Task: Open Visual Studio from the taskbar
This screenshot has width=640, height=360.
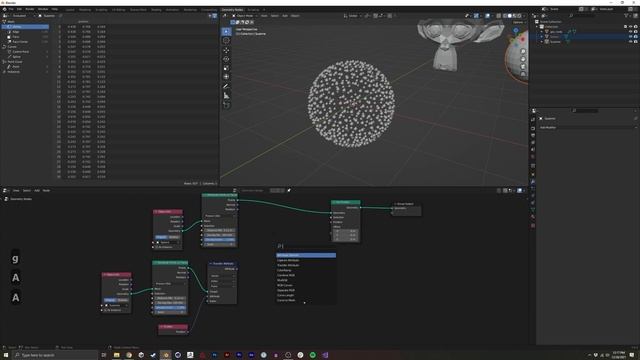Action: click(325, 355)
